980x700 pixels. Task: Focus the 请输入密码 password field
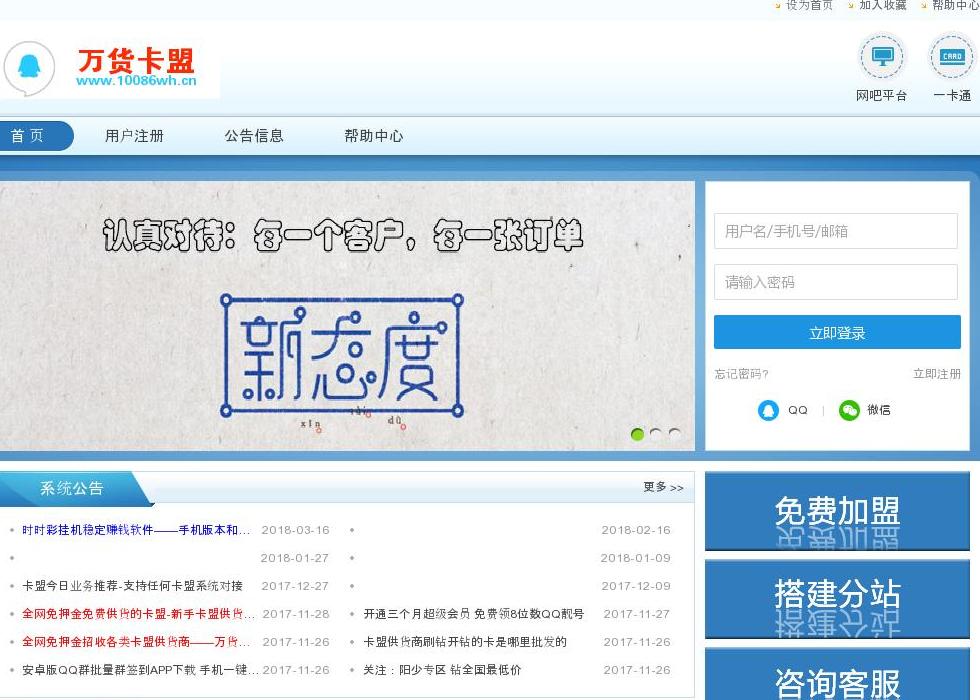[836, 282]
